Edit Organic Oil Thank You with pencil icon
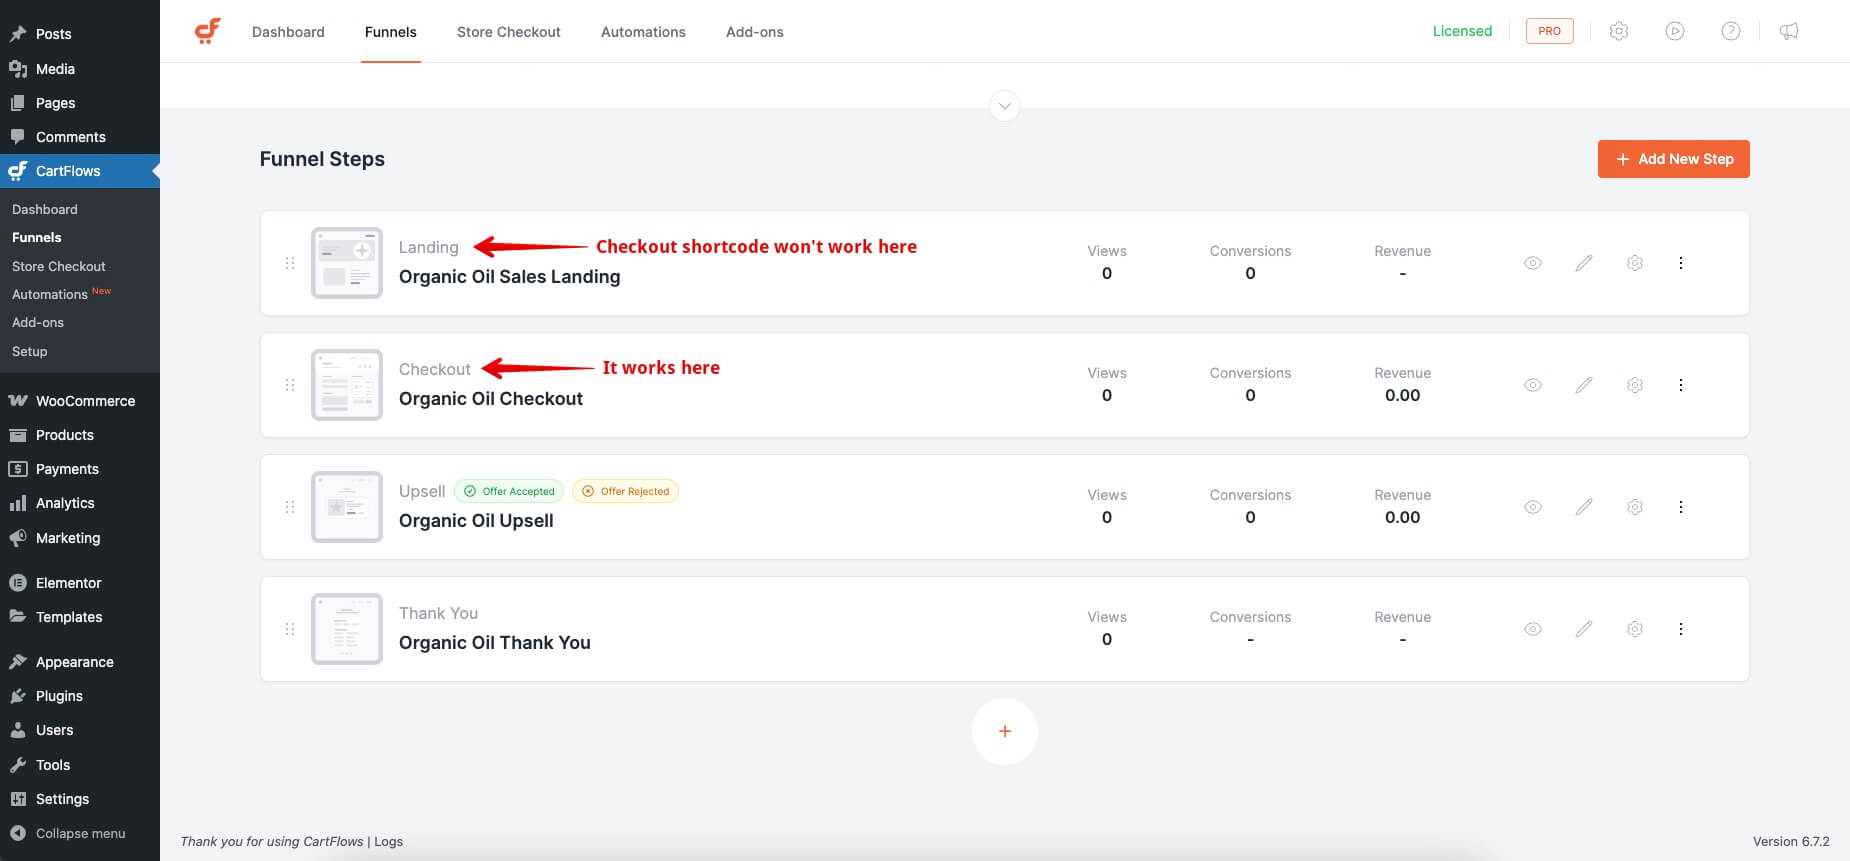This screenshot has height=861, width=1850. pos(1584,629)
